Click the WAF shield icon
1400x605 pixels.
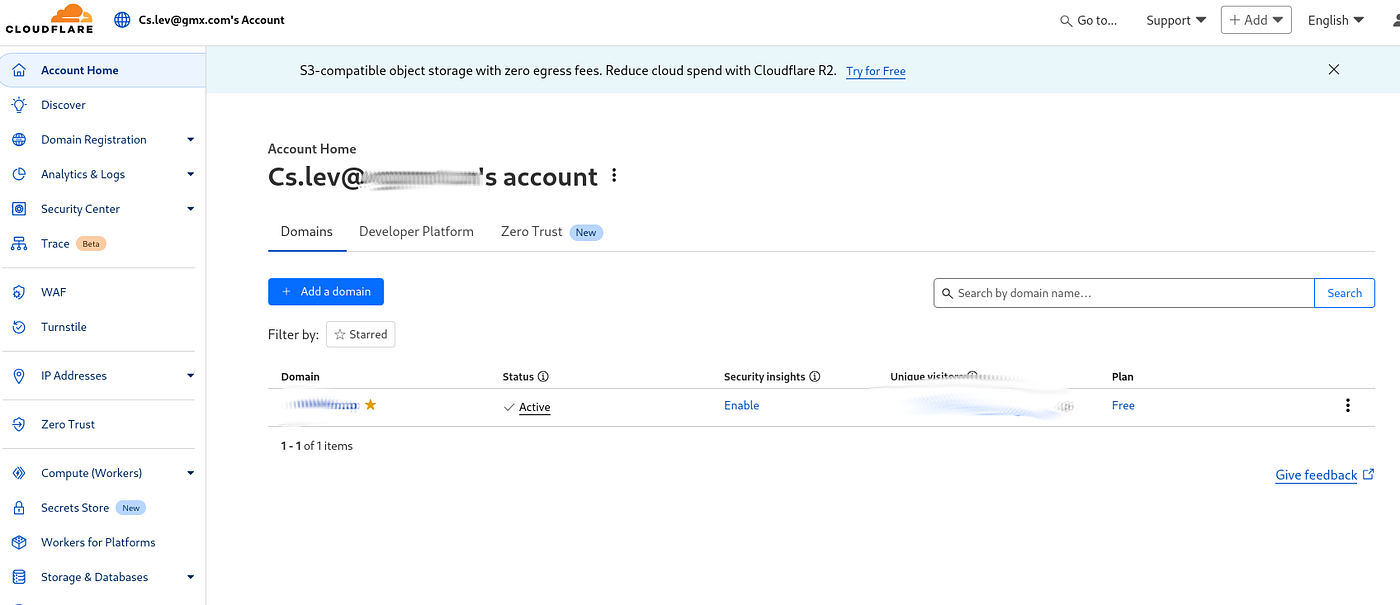tap(19, 292)
